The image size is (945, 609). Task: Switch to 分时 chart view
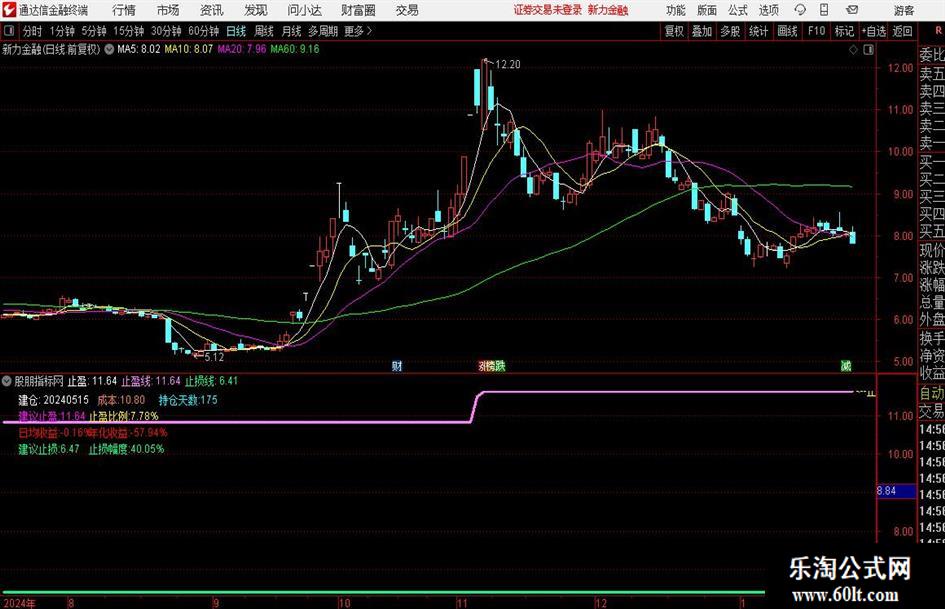point(33,31)
